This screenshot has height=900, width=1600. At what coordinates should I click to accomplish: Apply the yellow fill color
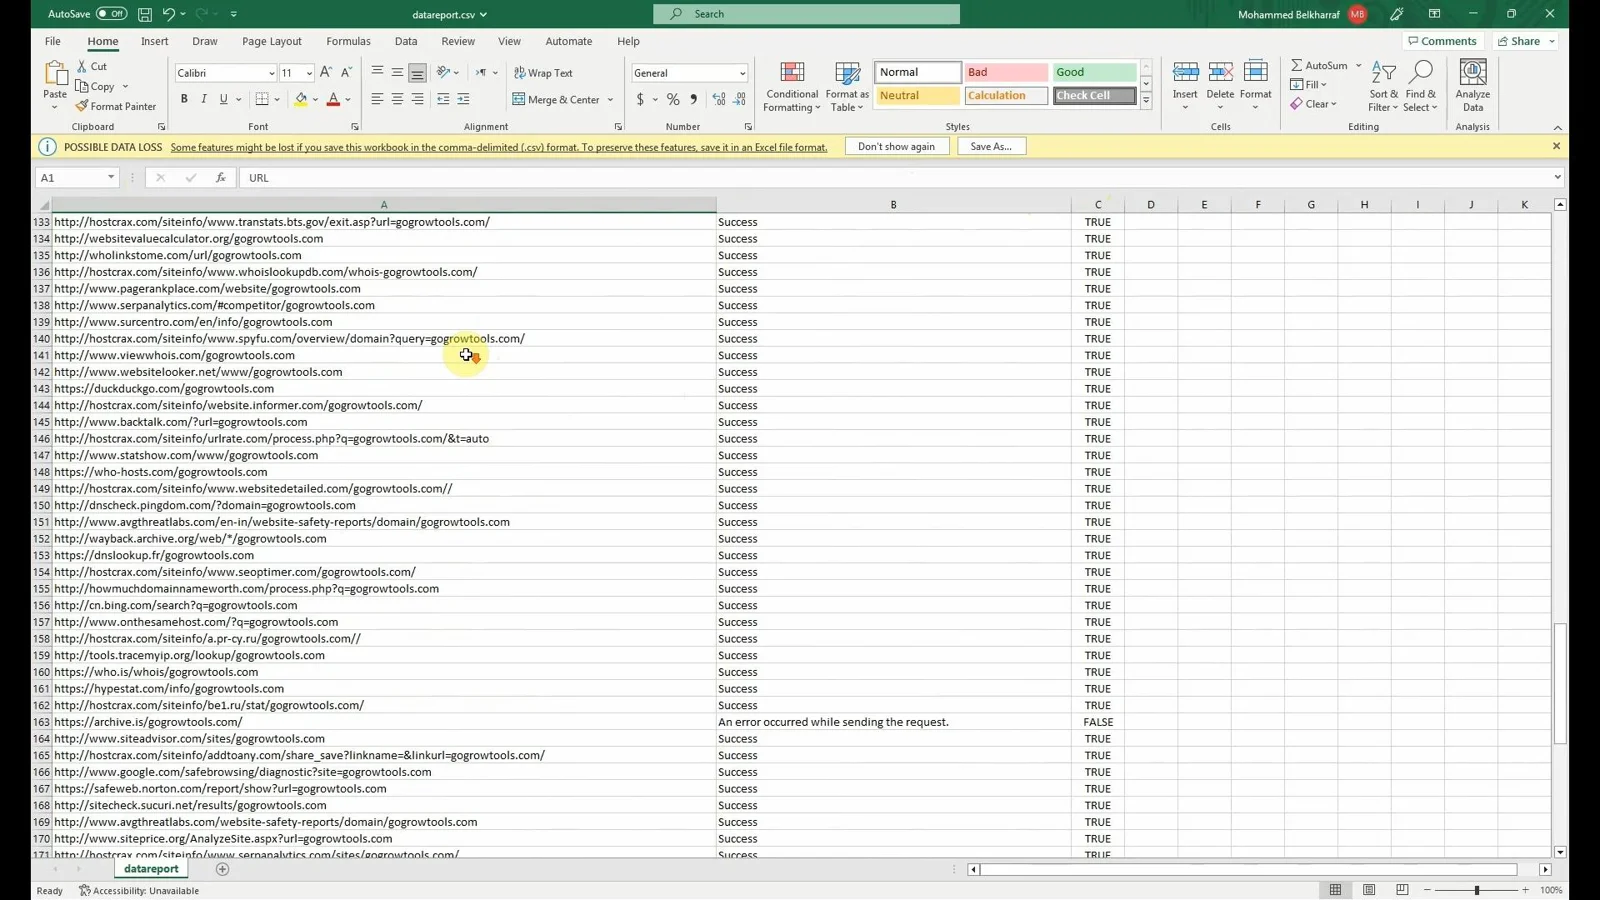click(301, 99)
